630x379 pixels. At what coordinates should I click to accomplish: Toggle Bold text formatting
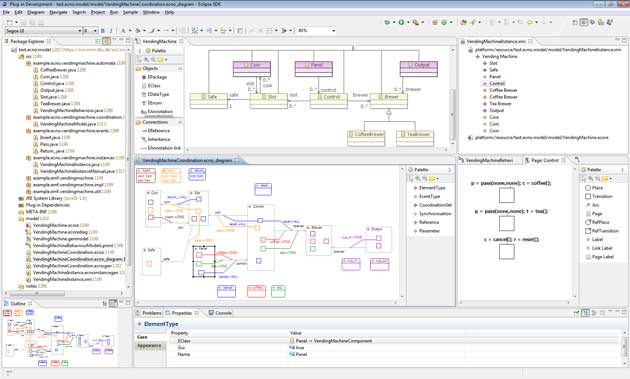coord(102,31)
